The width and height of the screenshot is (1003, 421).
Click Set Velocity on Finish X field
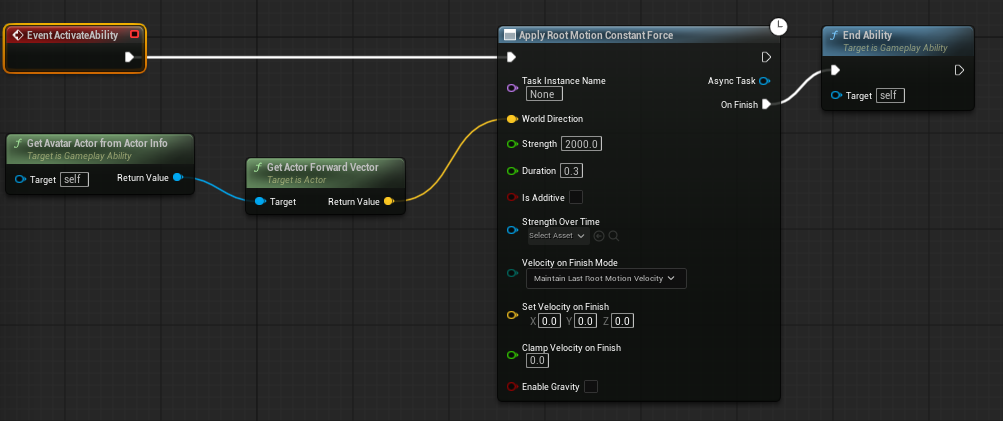[x=549, y=321]
